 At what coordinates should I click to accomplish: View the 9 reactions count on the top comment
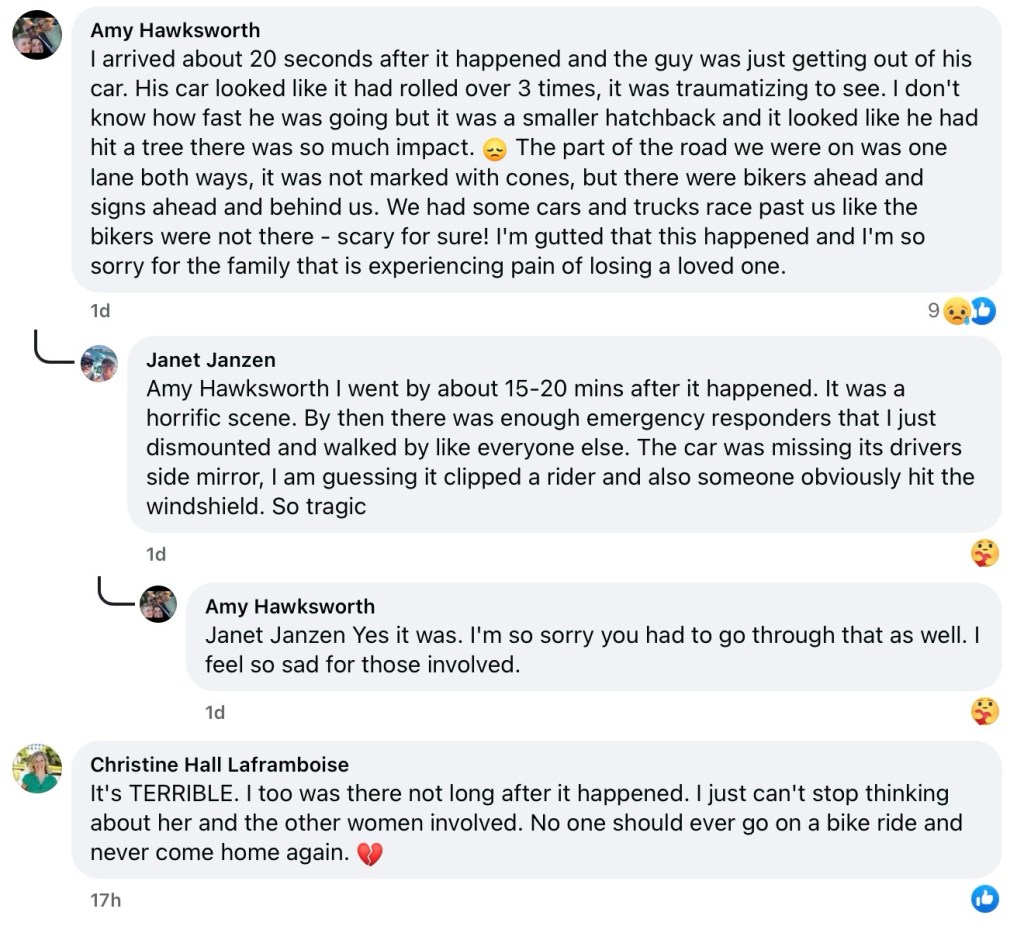click(x=933, y=311)
